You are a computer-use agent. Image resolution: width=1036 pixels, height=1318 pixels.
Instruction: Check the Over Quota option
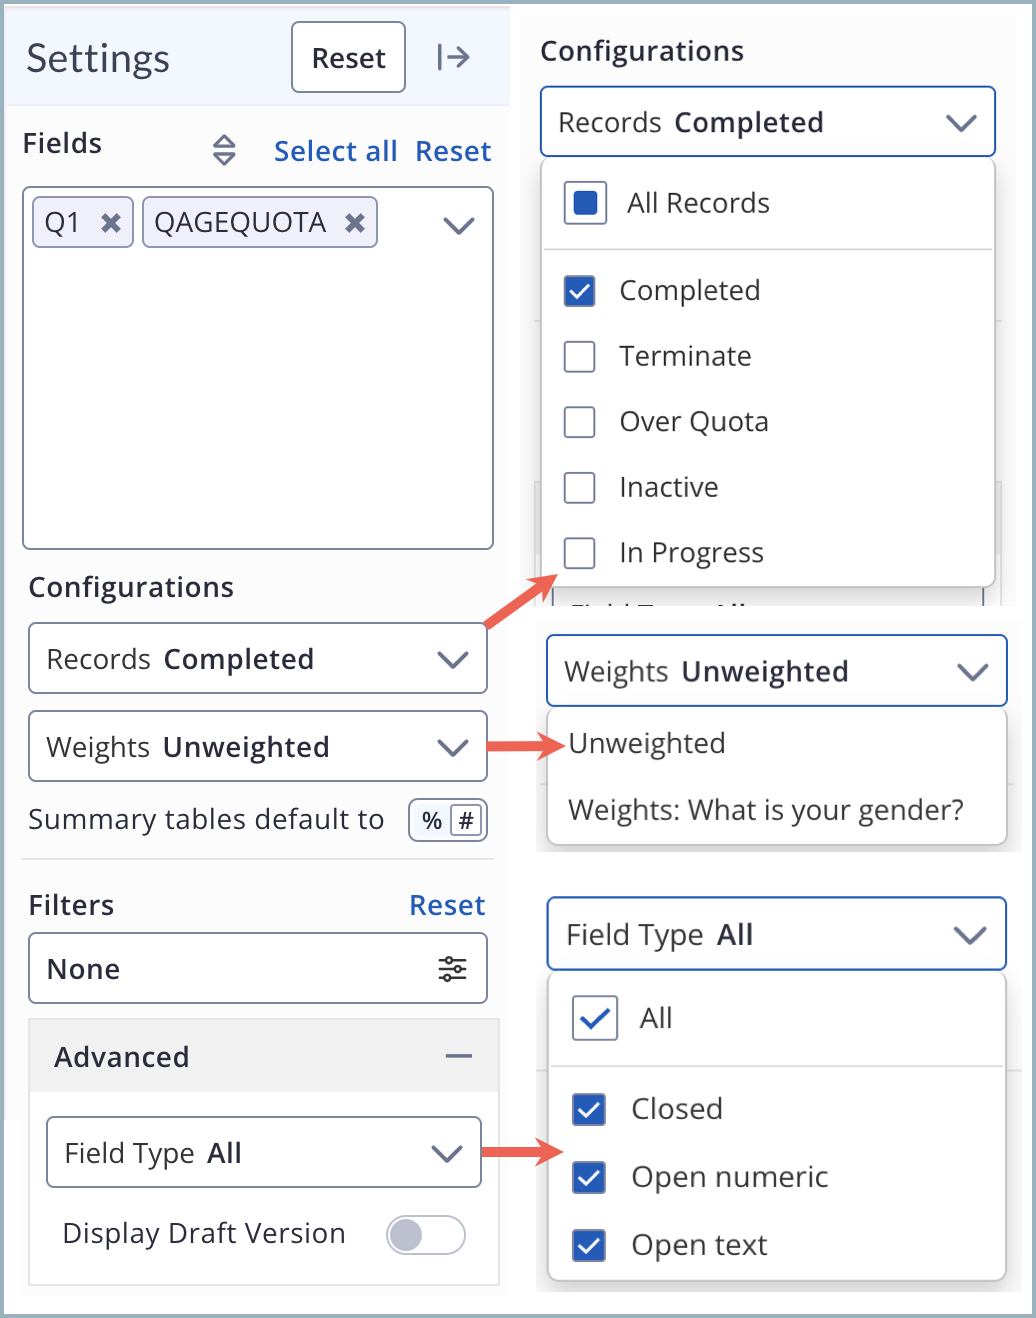coord(580,422)
